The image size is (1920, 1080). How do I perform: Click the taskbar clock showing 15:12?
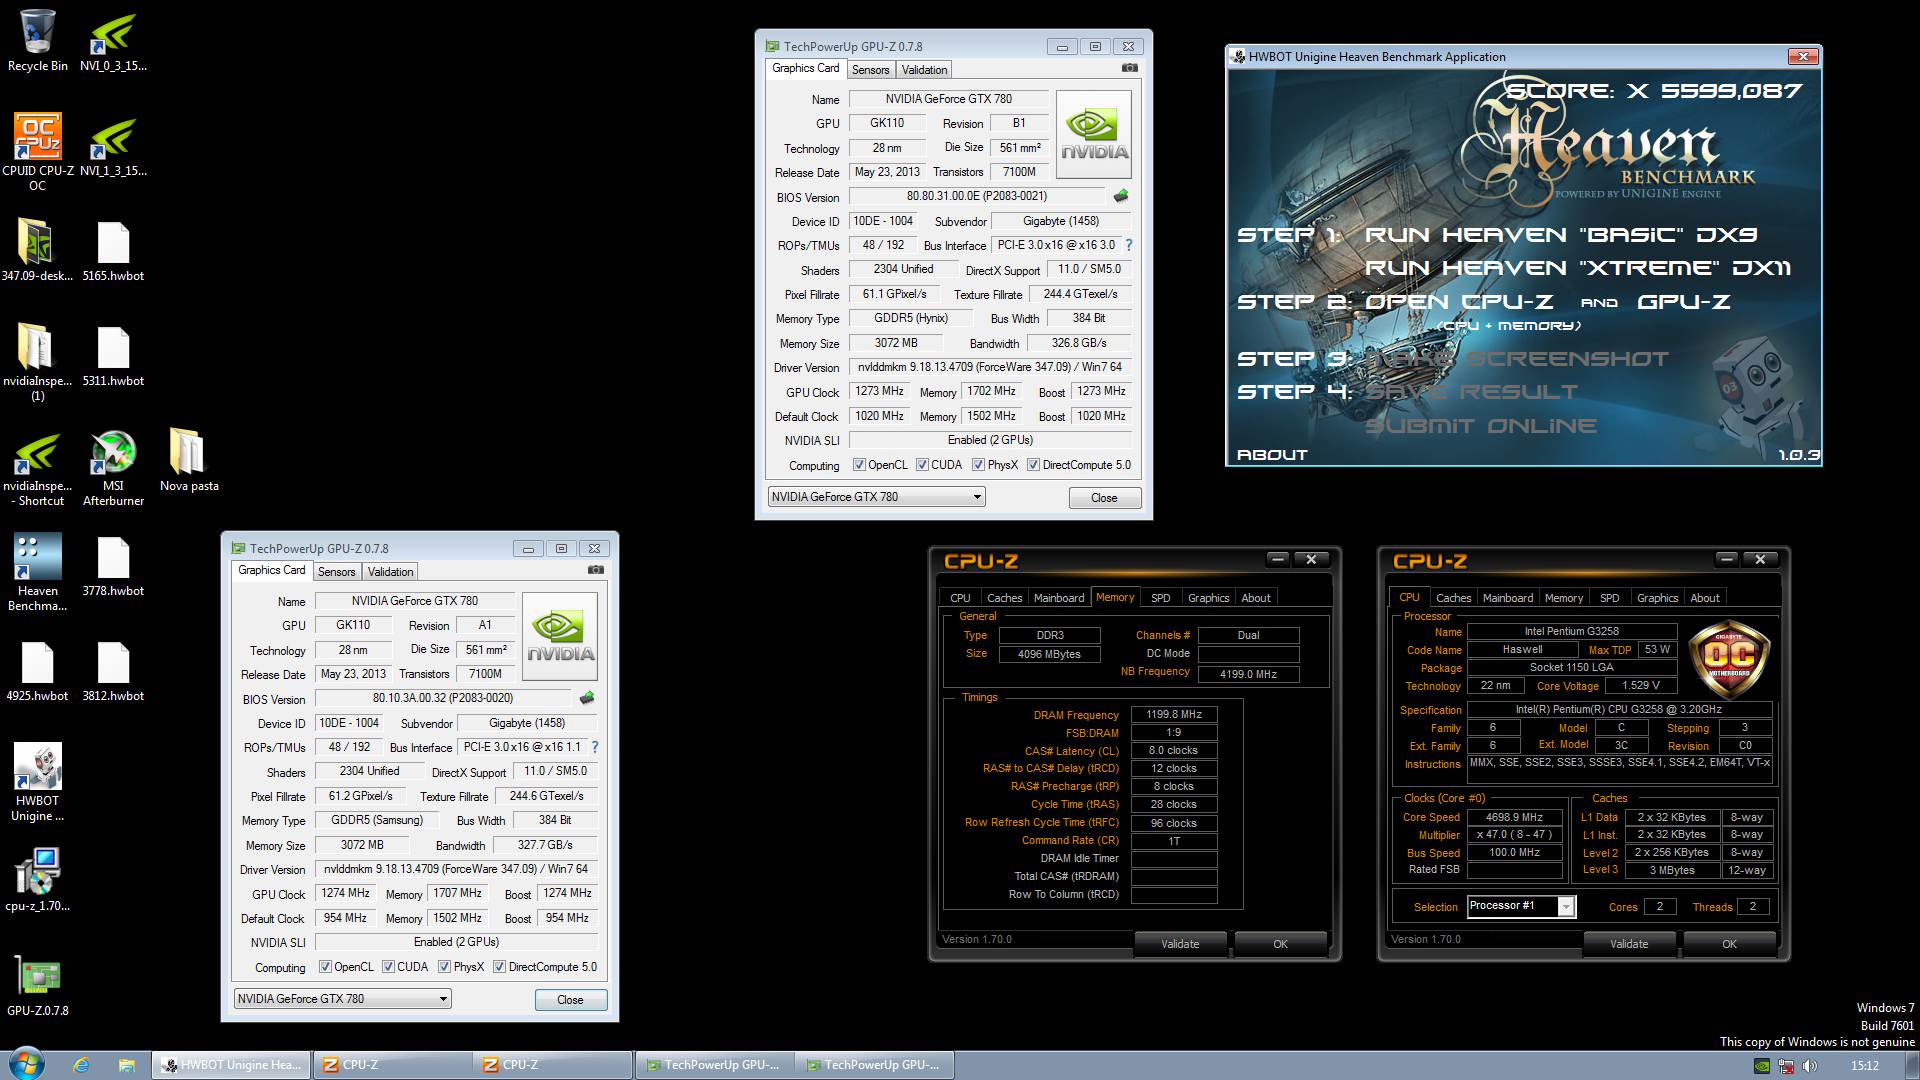(1864, 1066)
